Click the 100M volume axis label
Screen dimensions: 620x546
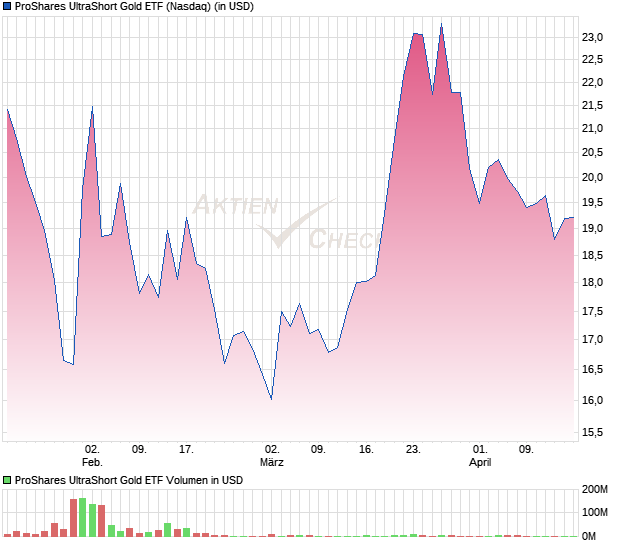pyautogui.click(x=596, y=513)
